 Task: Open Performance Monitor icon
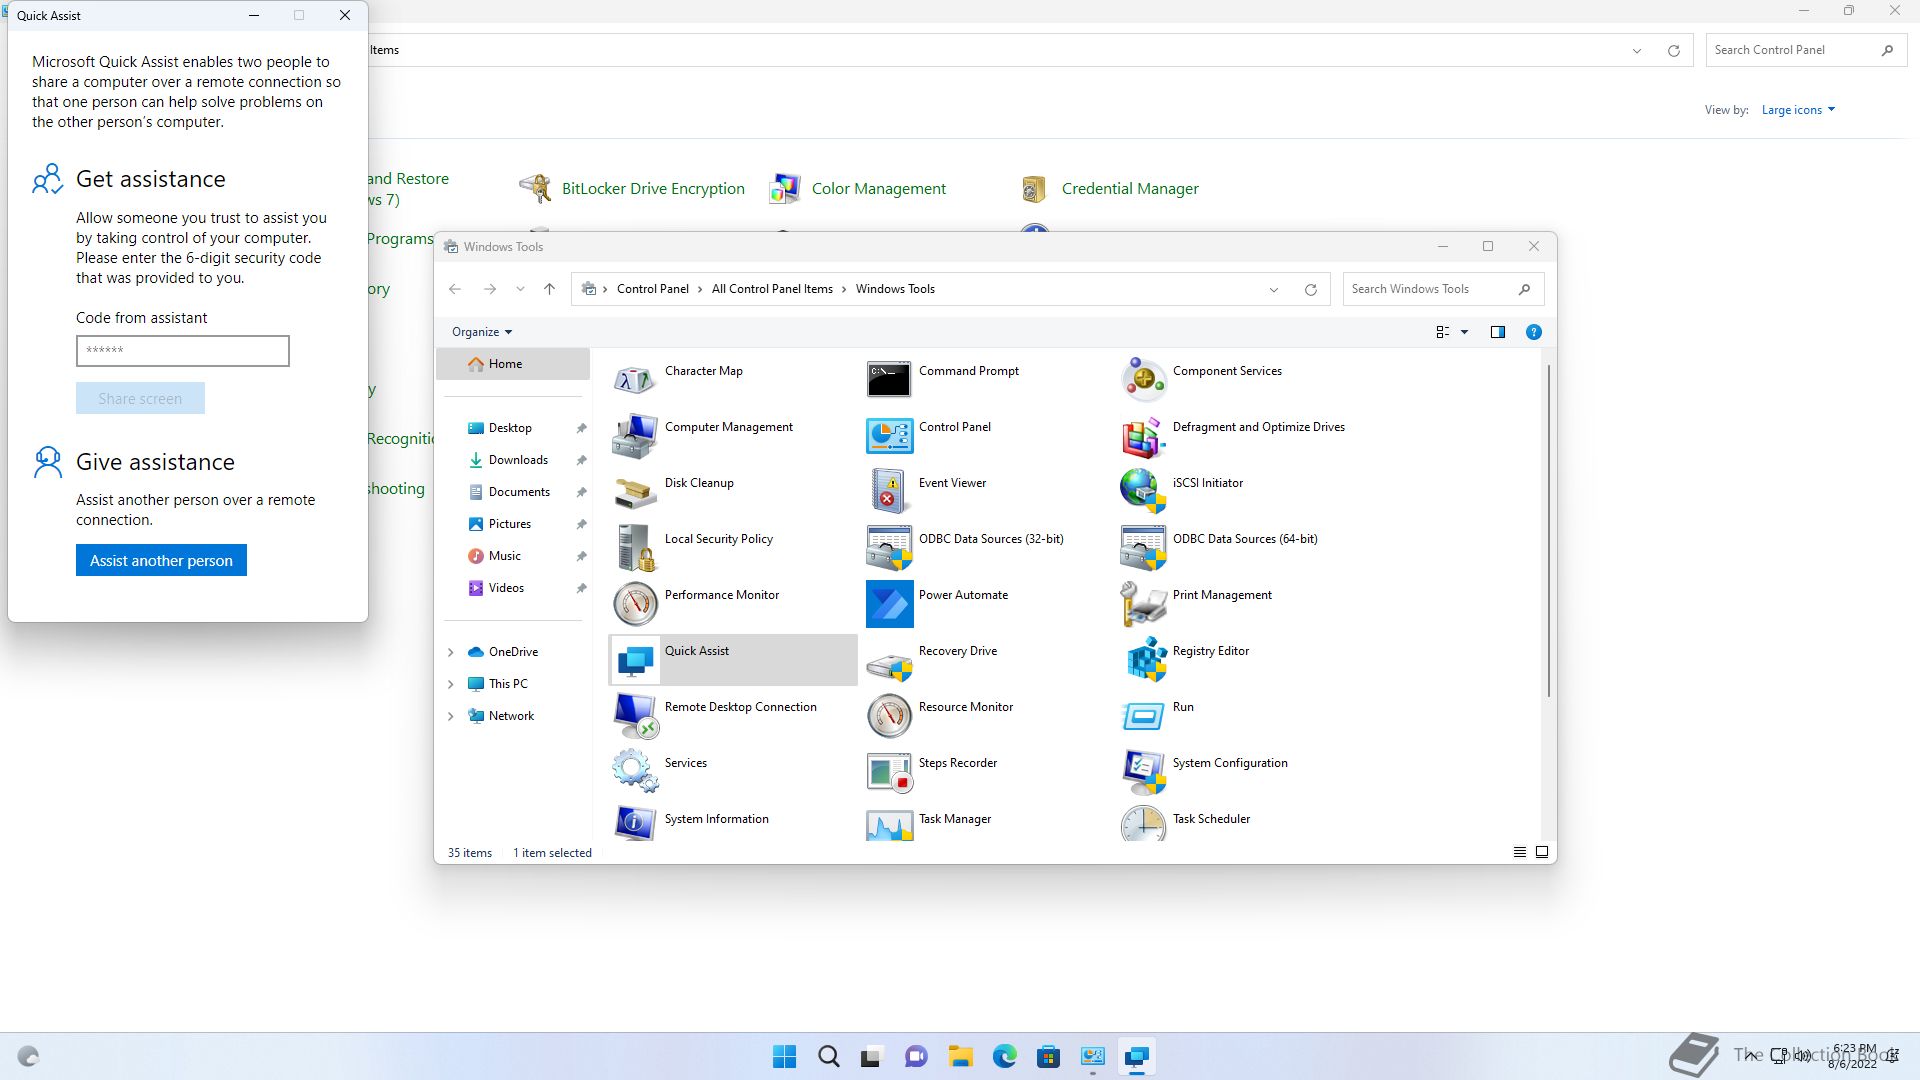pos(635,603)
